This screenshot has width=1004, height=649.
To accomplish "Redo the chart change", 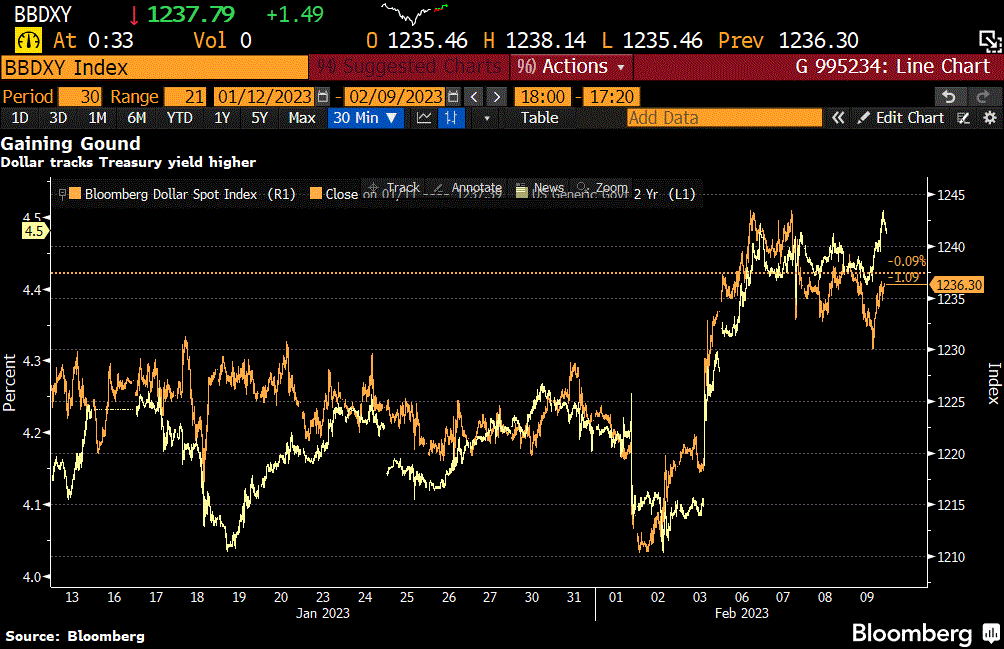I will tap(983, 97).
